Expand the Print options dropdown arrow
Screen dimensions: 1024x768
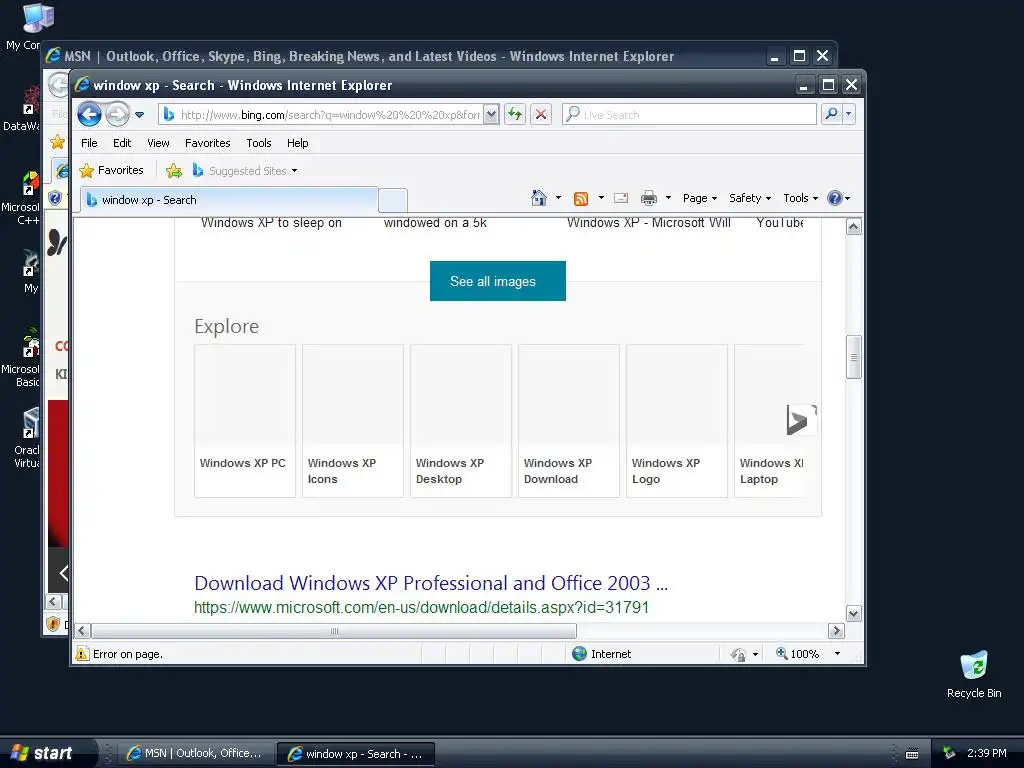click(x=668, y=198)
